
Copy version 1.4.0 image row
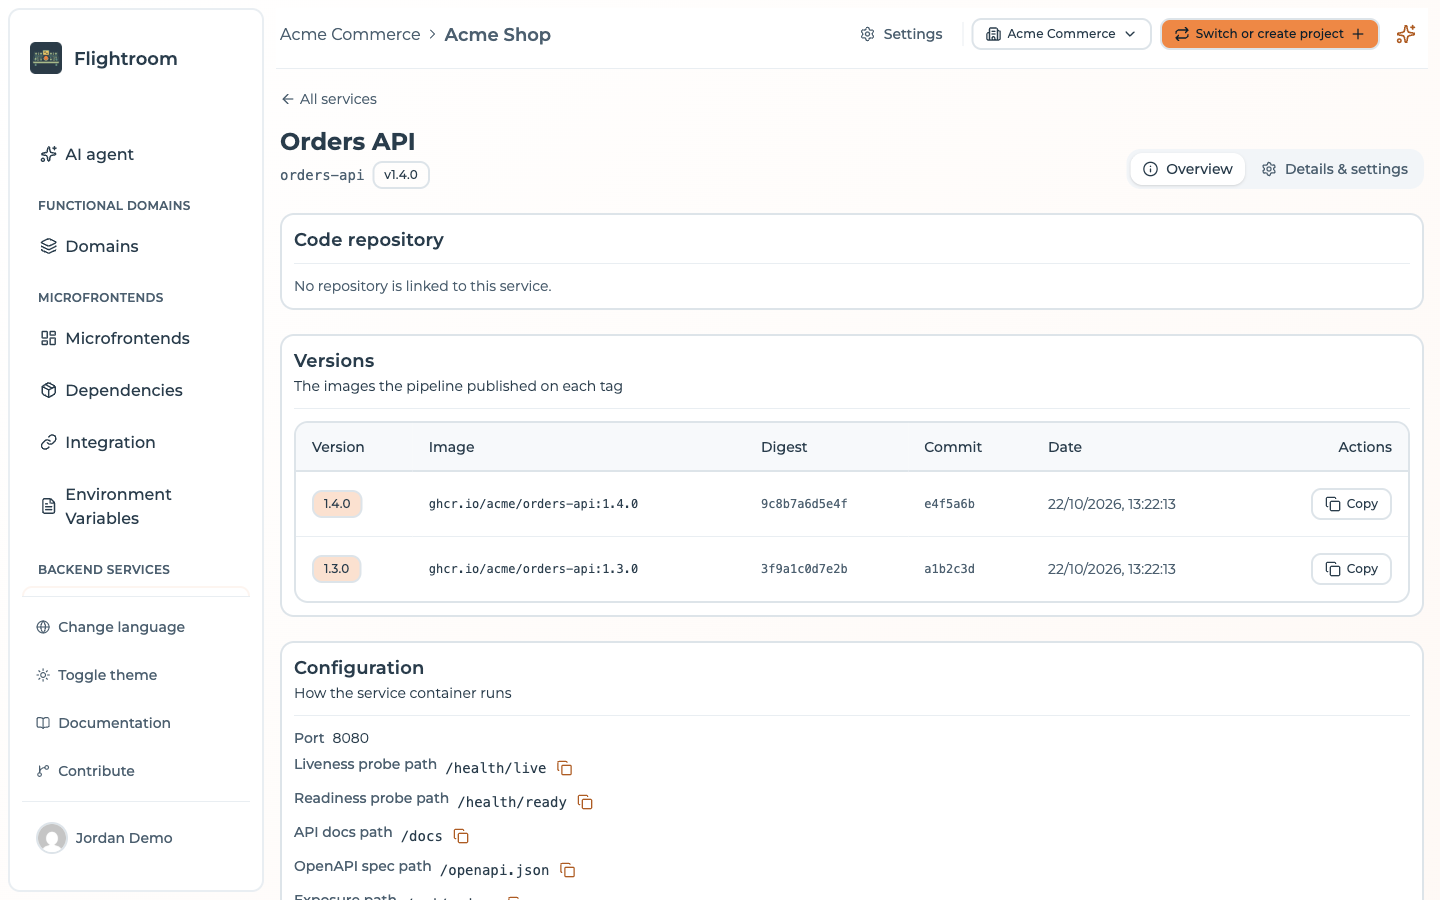tap(1351, 504)
